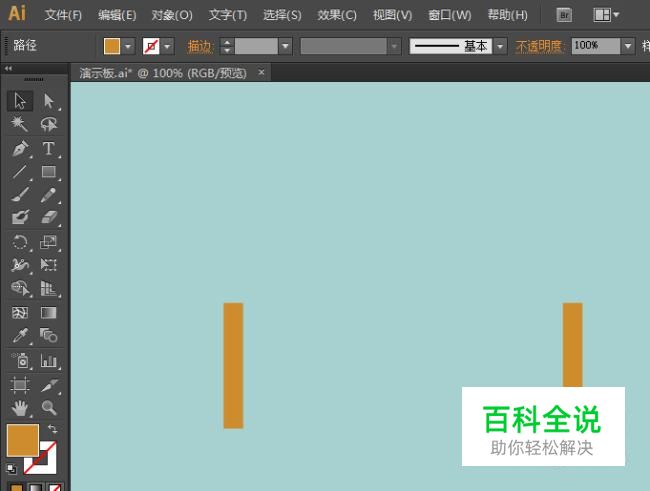Select the Shape Builder tool

point(20,288)
